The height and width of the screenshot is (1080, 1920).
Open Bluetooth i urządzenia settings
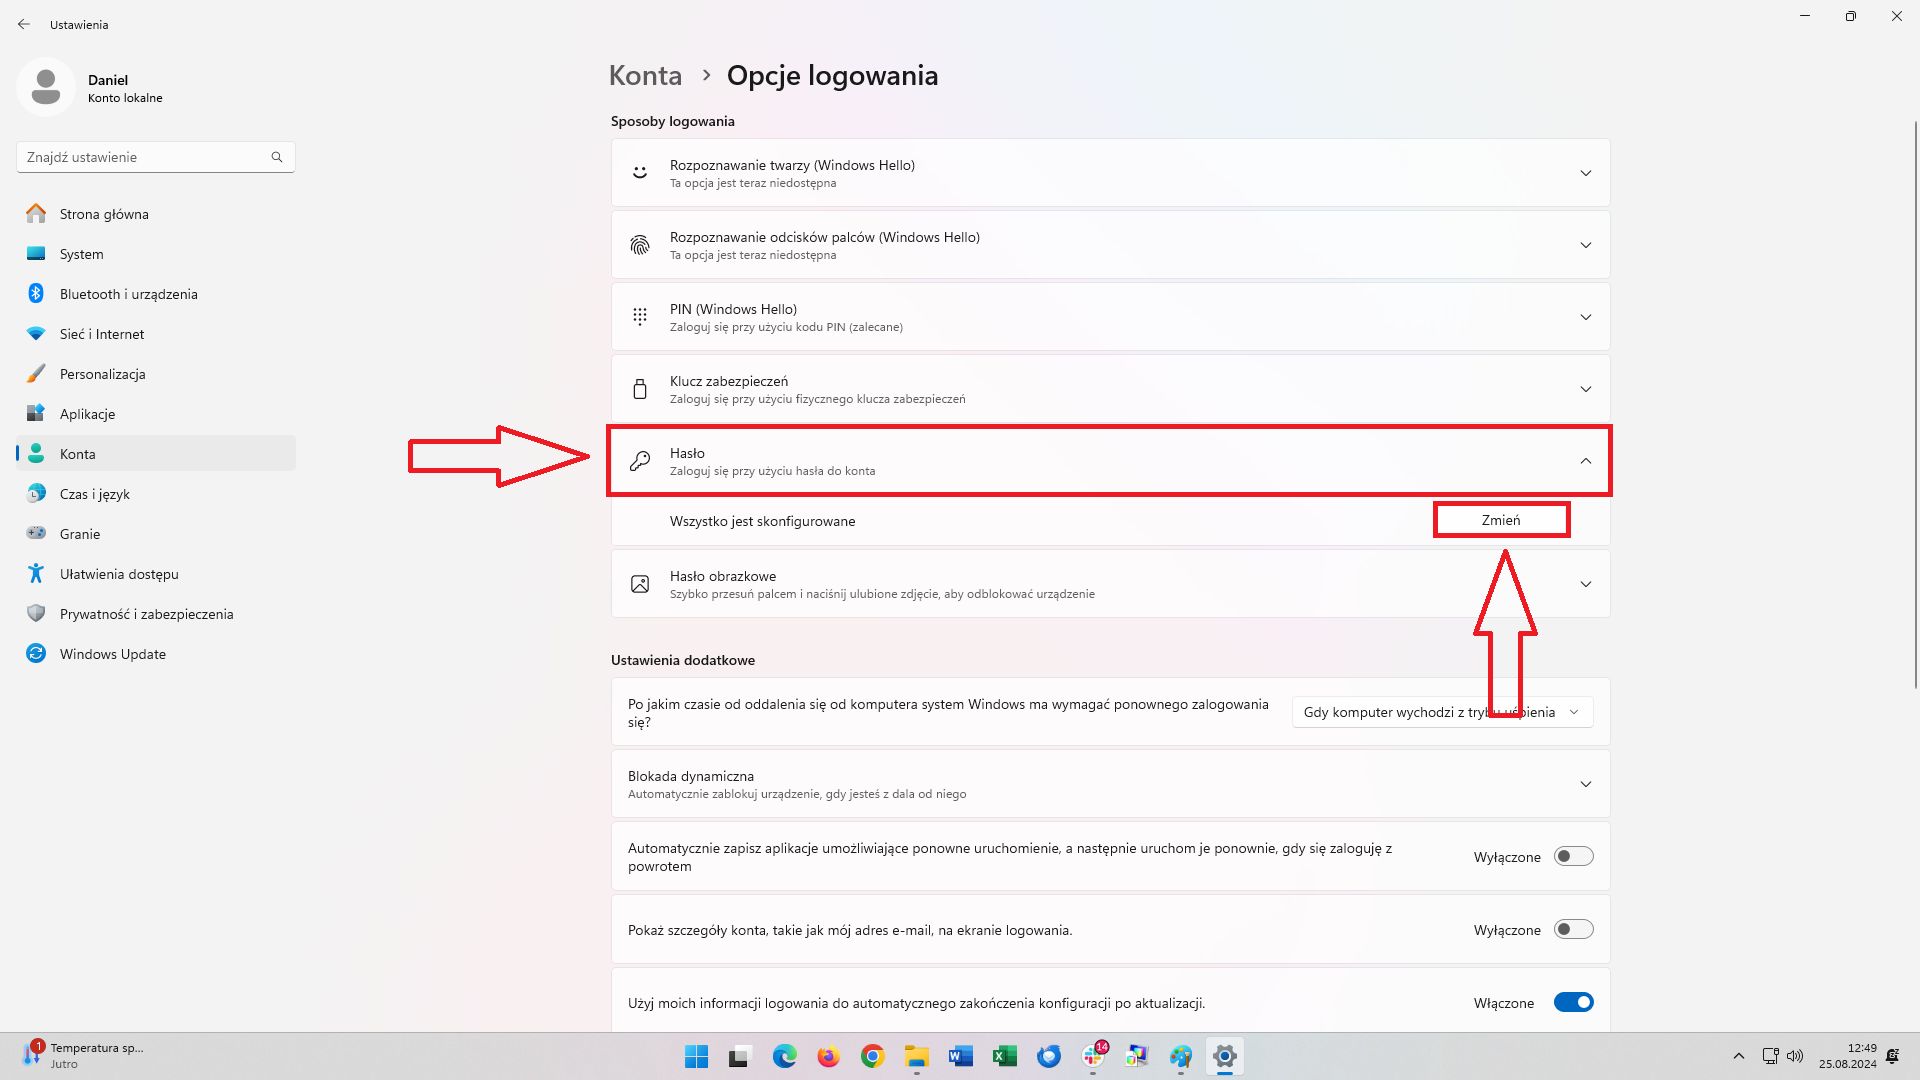(127, 294)
